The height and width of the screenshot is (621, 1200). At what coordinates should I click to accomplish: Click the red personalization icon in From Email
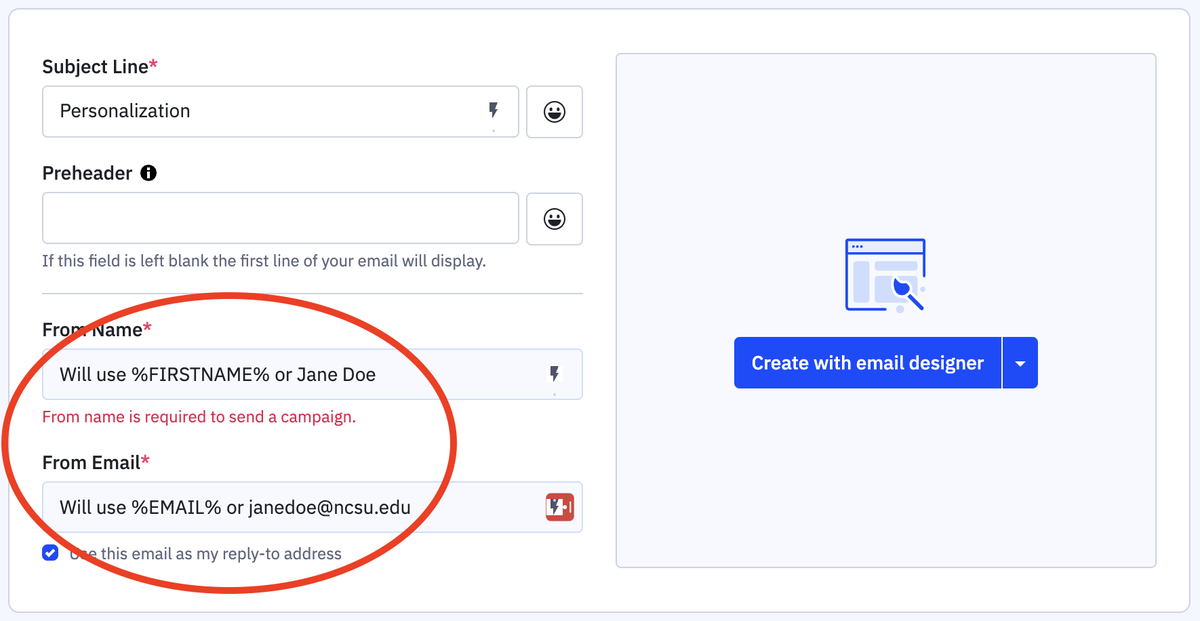[x=559, y=507]
